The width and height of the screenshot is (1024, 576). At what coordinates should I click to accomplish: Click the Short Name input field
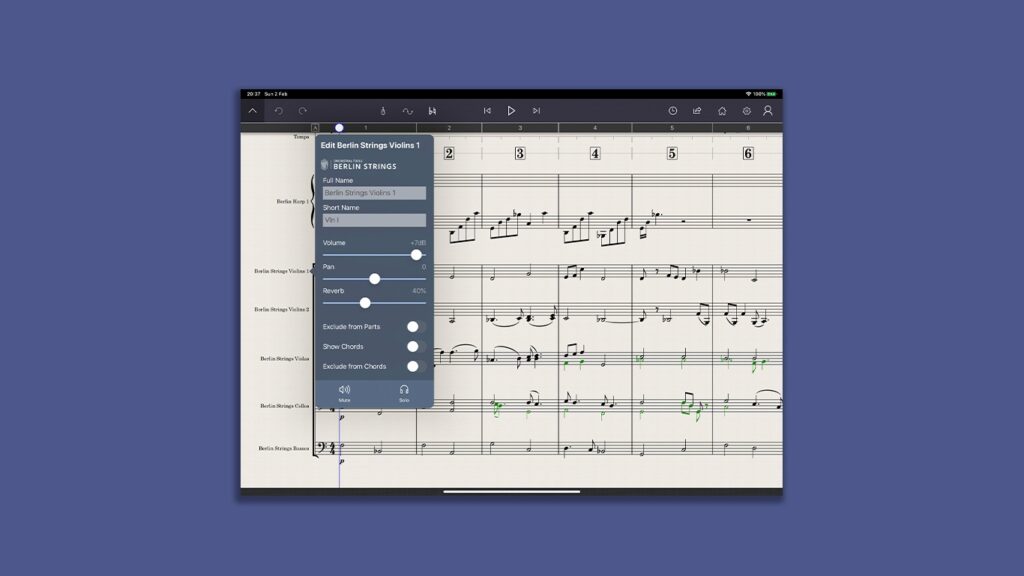click(374, 220)
